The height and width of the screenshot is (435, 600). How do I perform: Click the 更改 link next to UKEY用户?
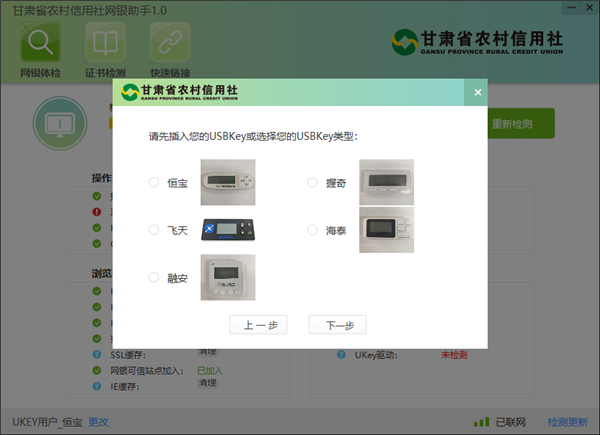98,422
